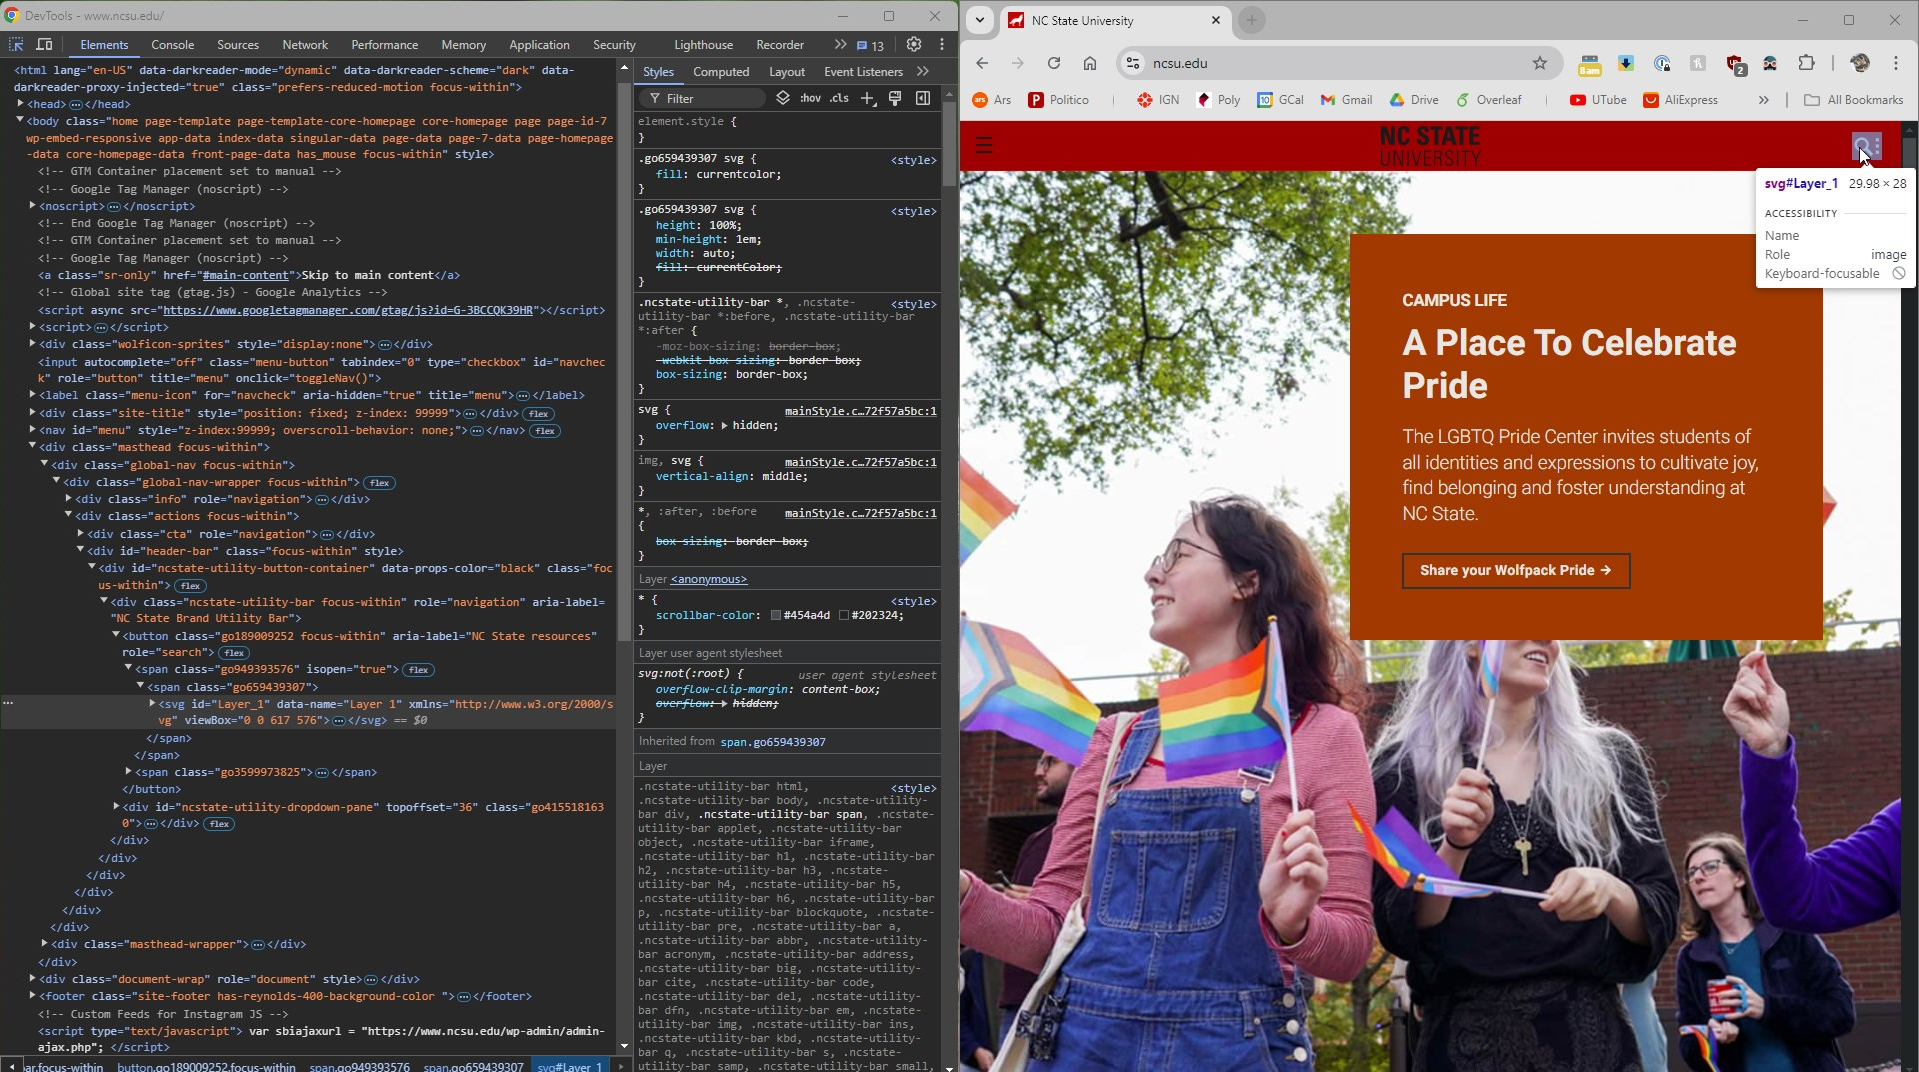Reload the NC State page
This screenshot has width=1919, height=1072.
(x=1054, y=63)
